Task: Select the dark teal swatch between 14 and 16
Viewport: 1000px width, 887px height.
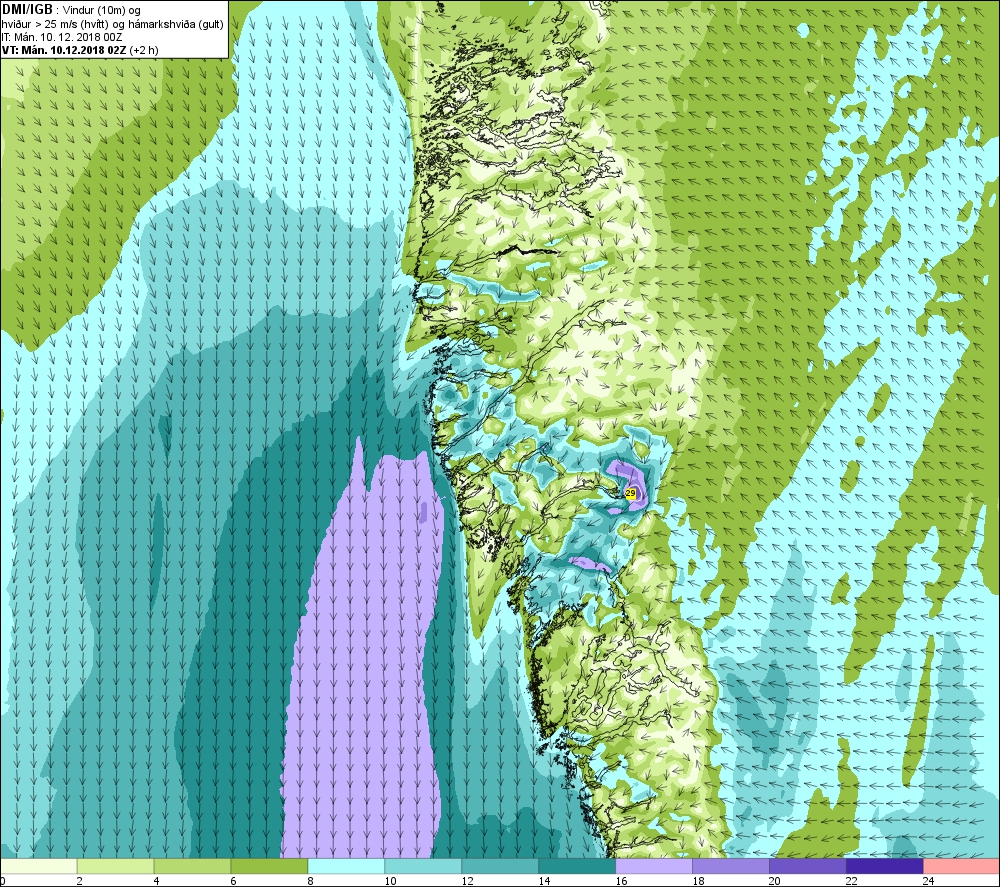Action: (577, 866)
